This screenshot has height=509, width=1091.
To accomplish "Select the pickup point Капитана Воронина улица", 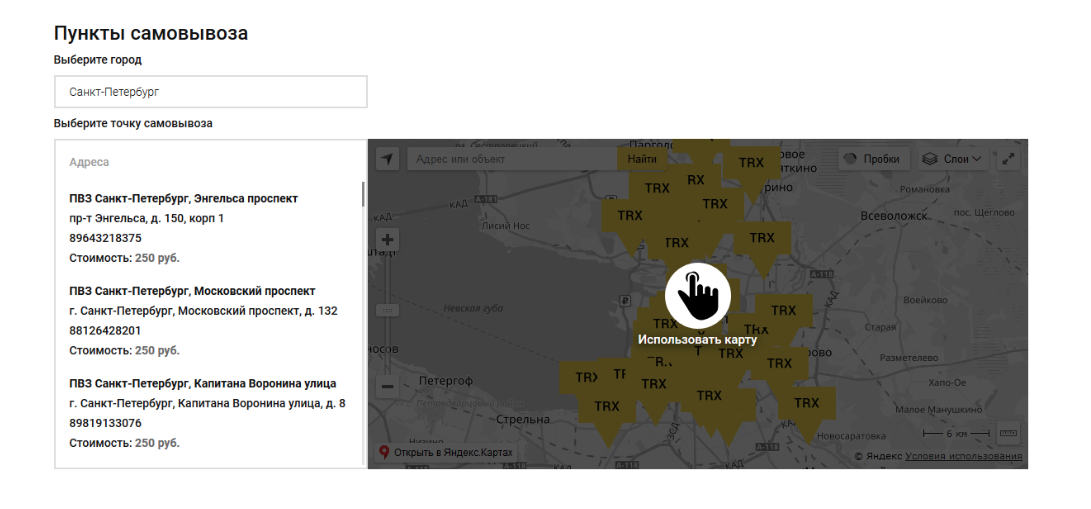I will pyautogui.click(x=202, y=383).
